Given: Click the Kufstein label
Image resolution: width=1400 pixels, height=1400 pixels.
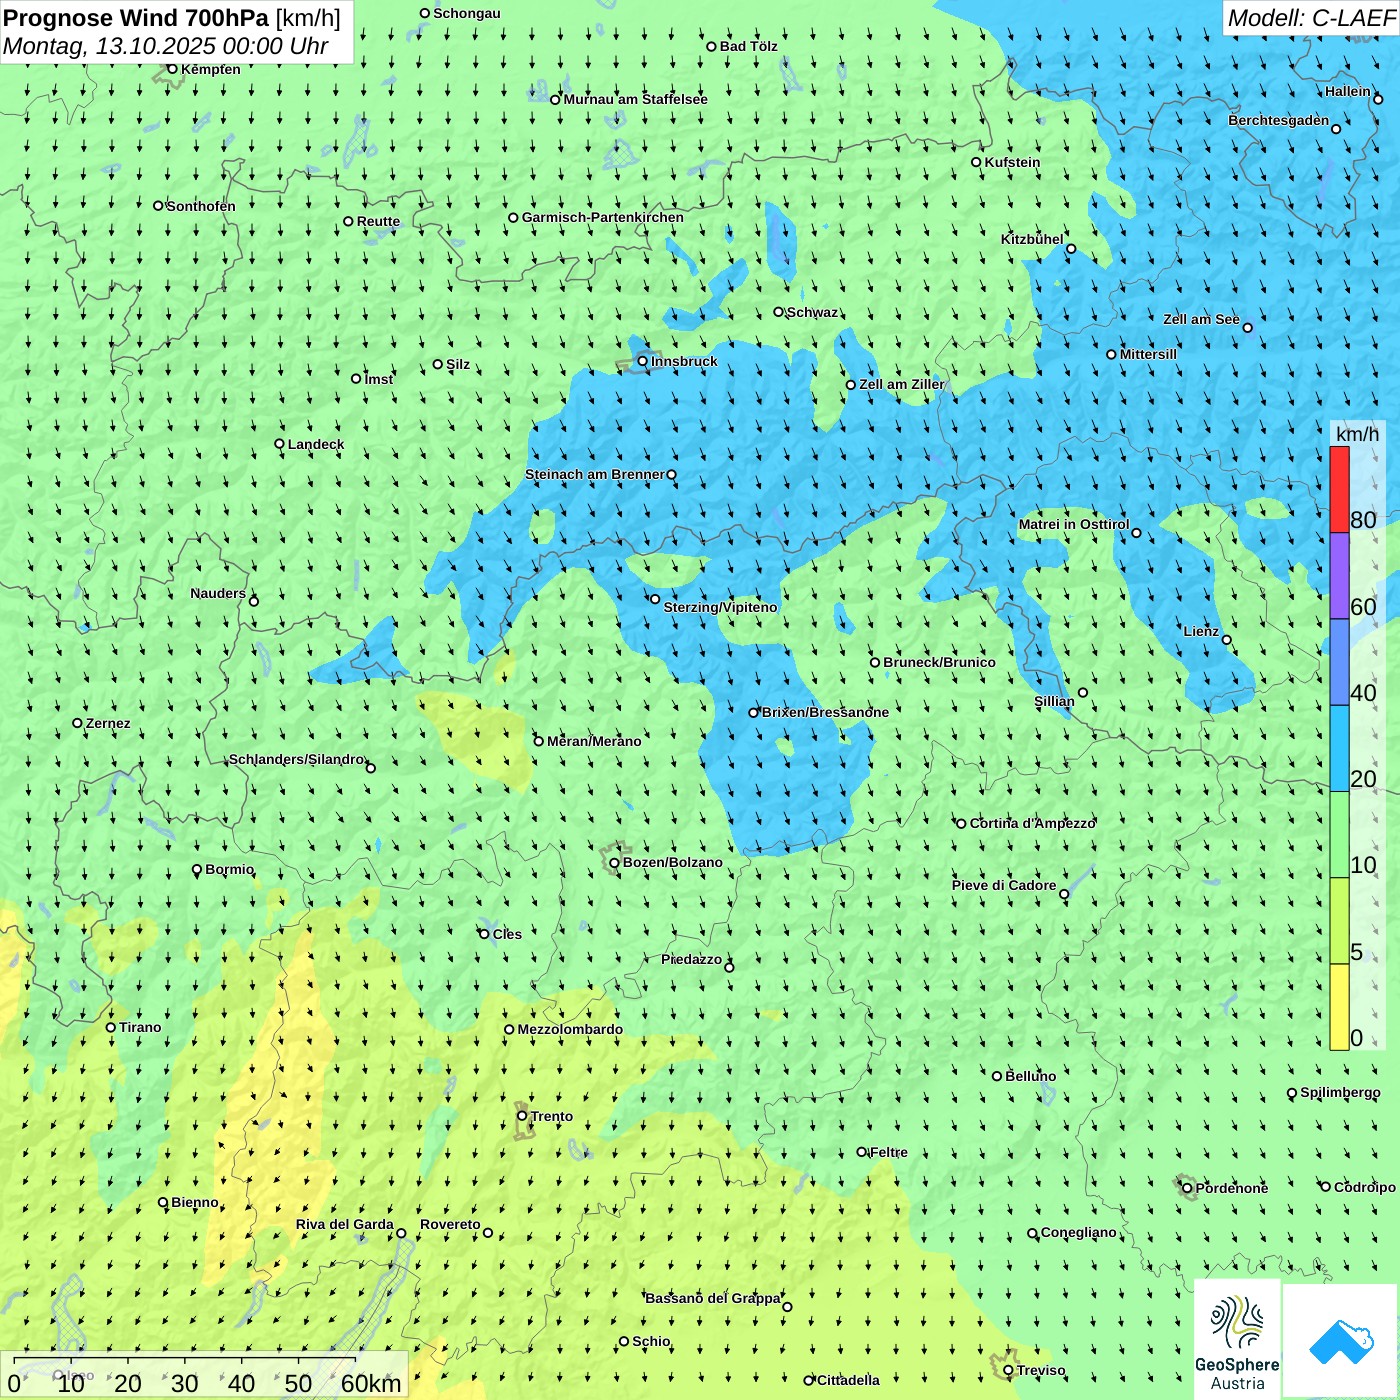Looking at the screenshot, I should point(1012,162).
